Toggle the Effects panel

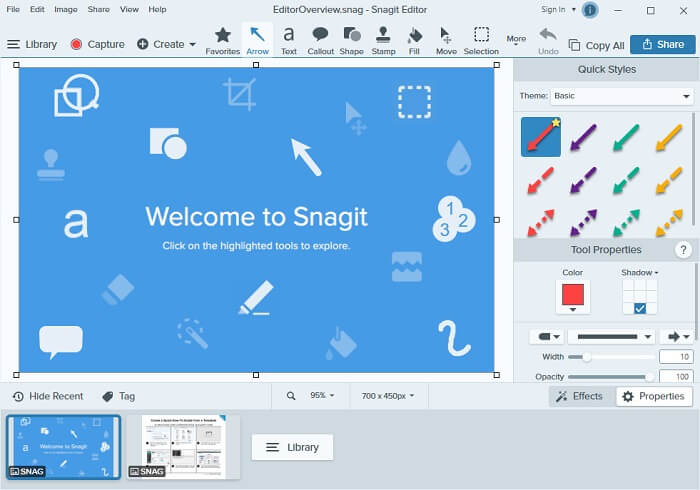pyautogui.click(x=582, y=396)
